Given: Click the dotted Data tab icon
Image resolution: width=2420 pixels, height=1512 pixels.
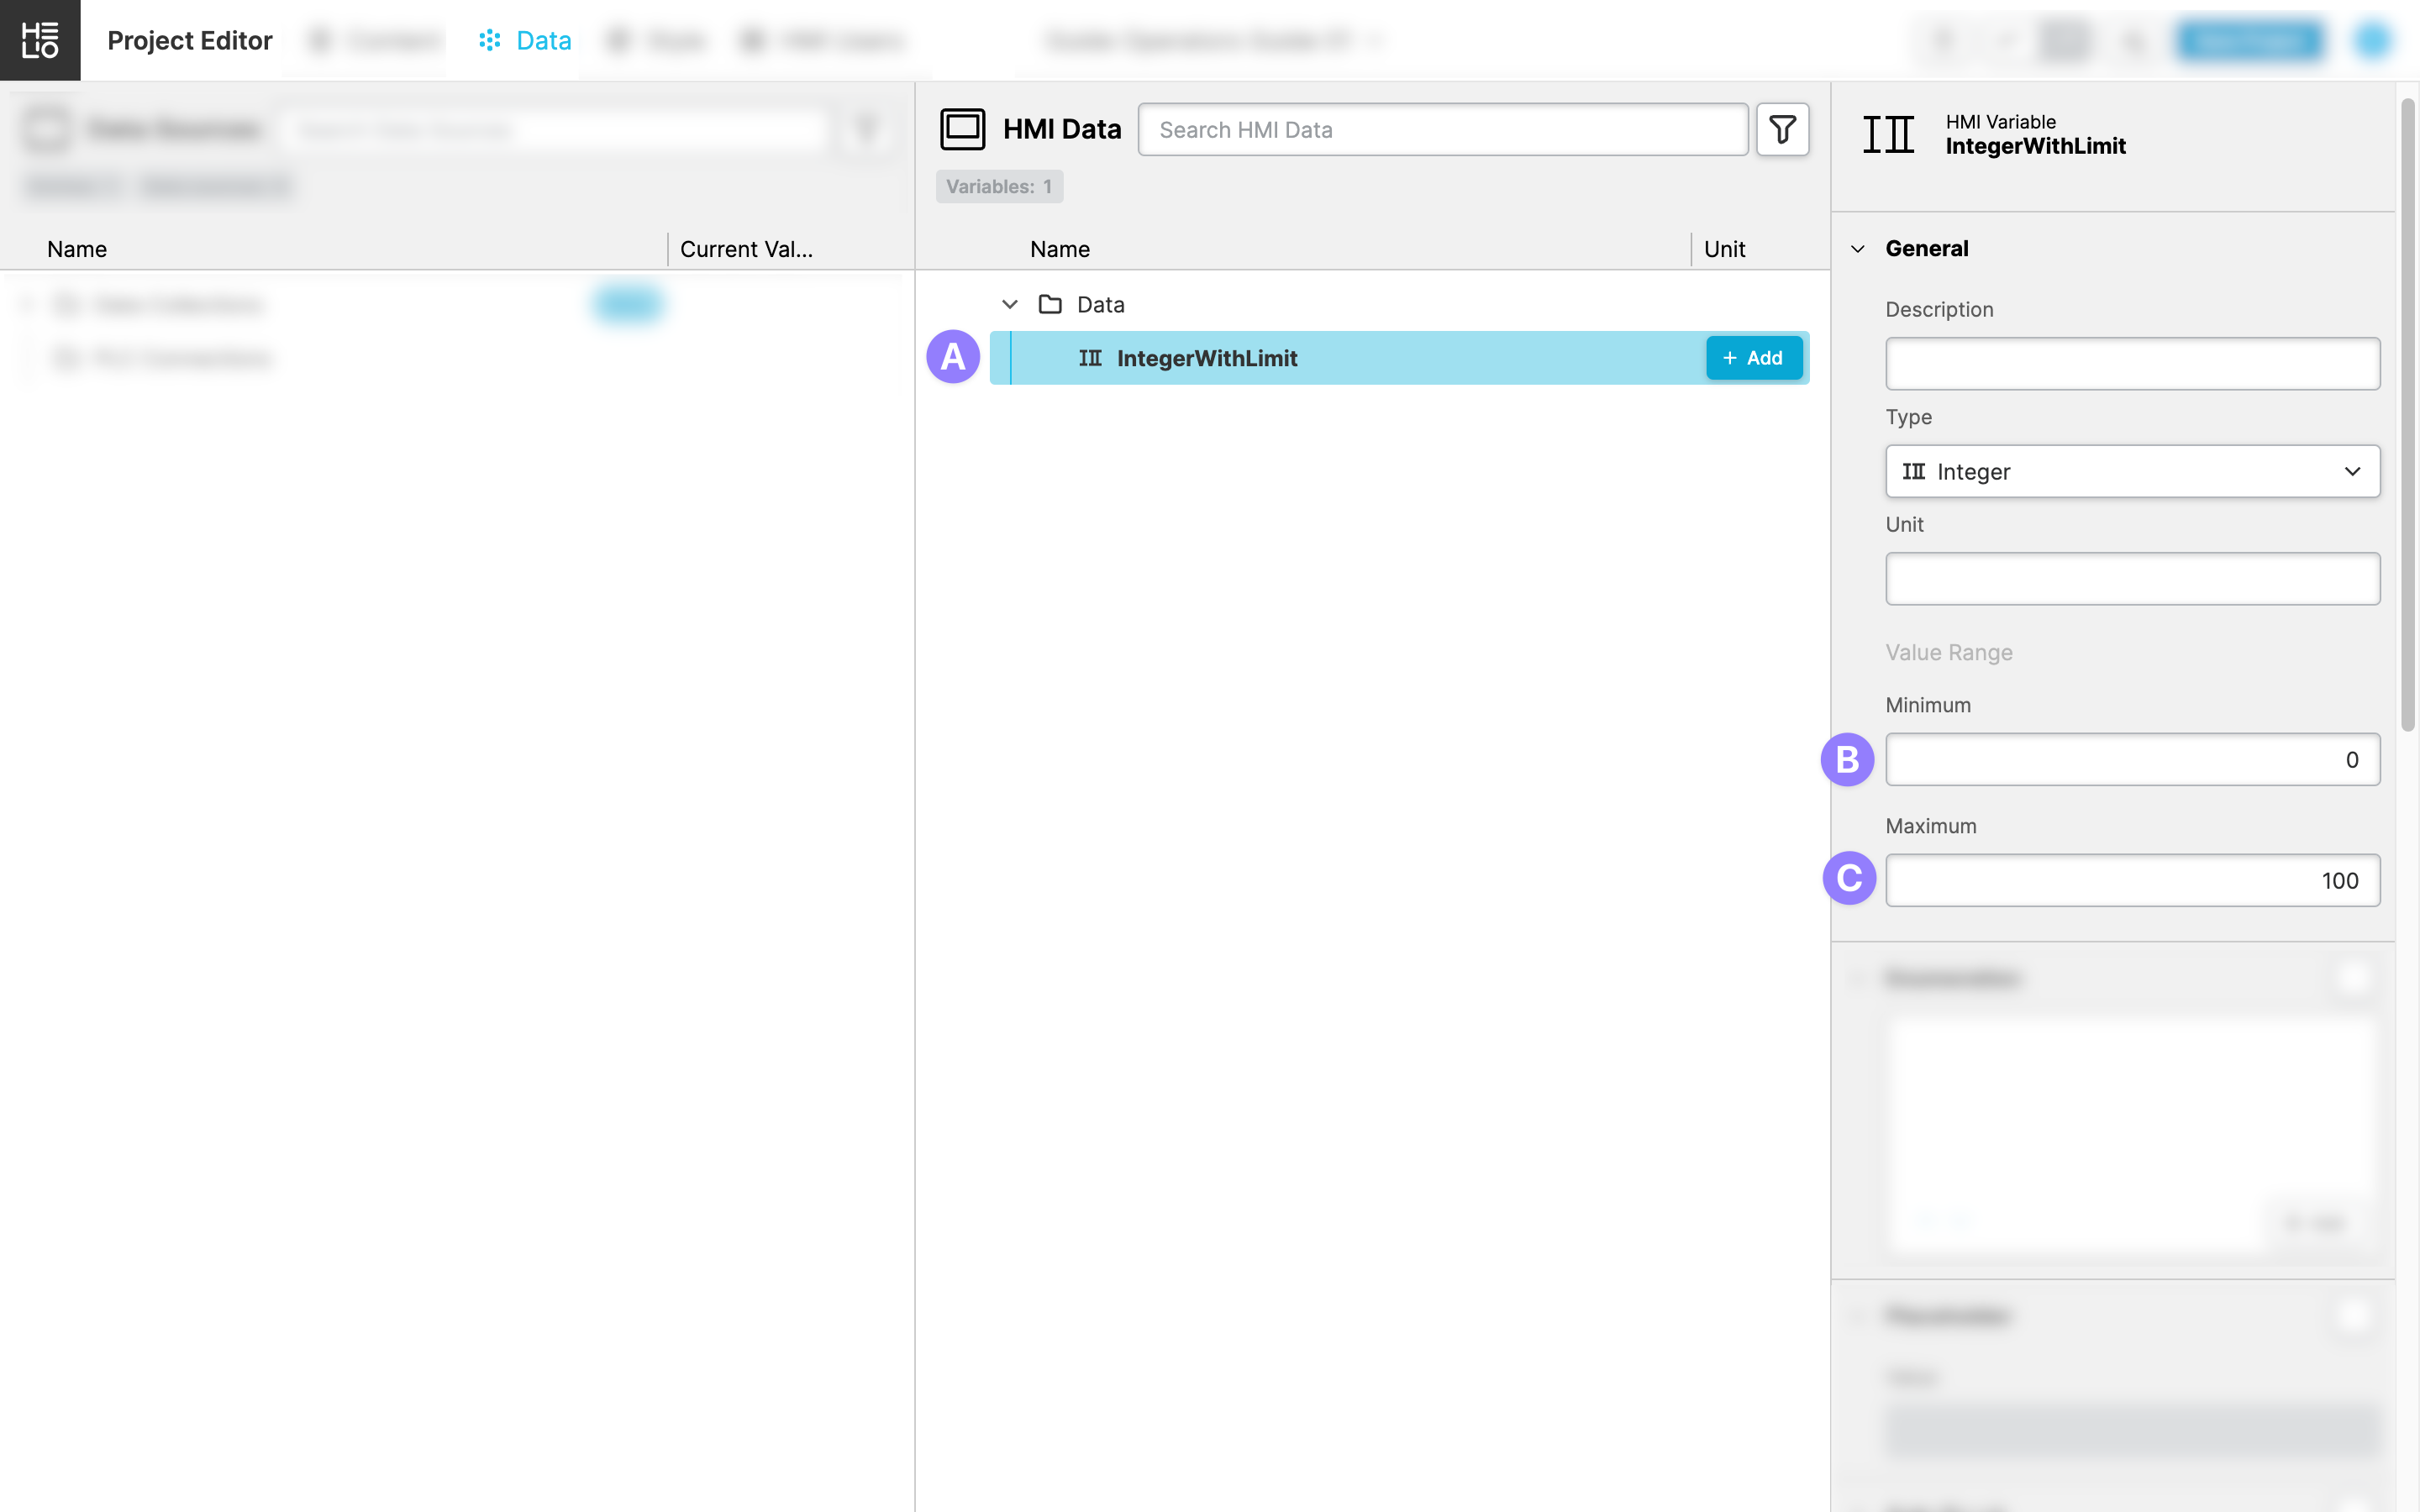Looking at the screenshot, I should pyautogui.click(x=489, y=40).
